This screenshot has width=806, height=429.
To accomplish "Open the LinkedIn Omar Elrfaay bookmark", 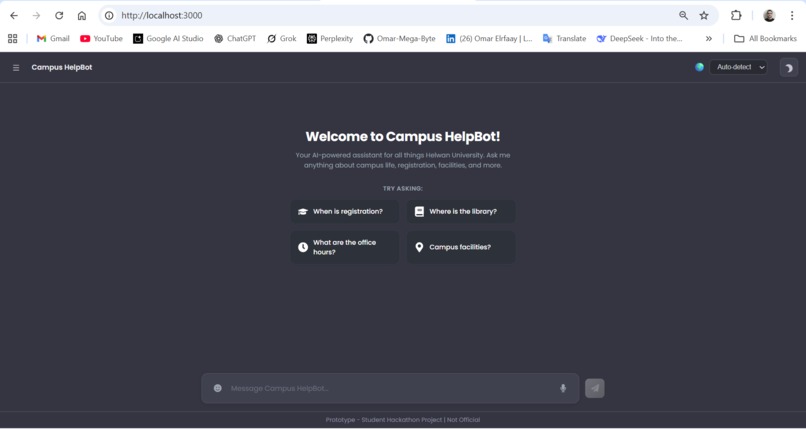I will (489, 39).
